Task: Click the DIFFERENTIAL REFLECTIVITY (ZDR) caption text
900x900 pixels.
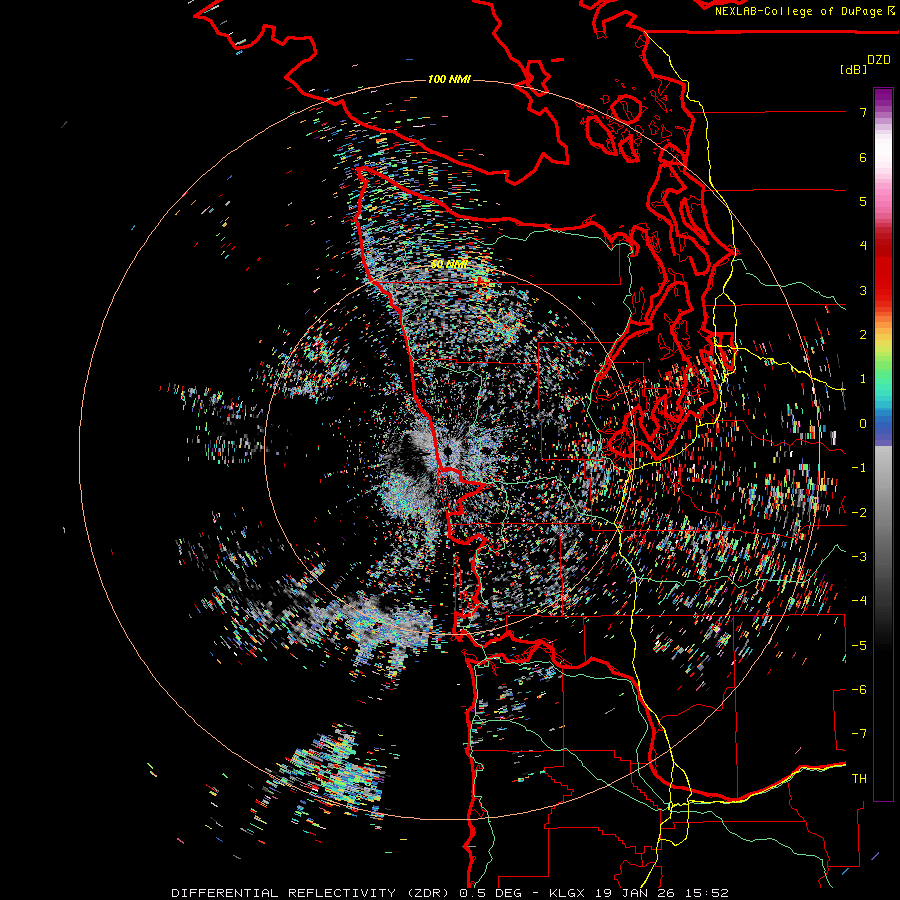Action: click(312, 893)
